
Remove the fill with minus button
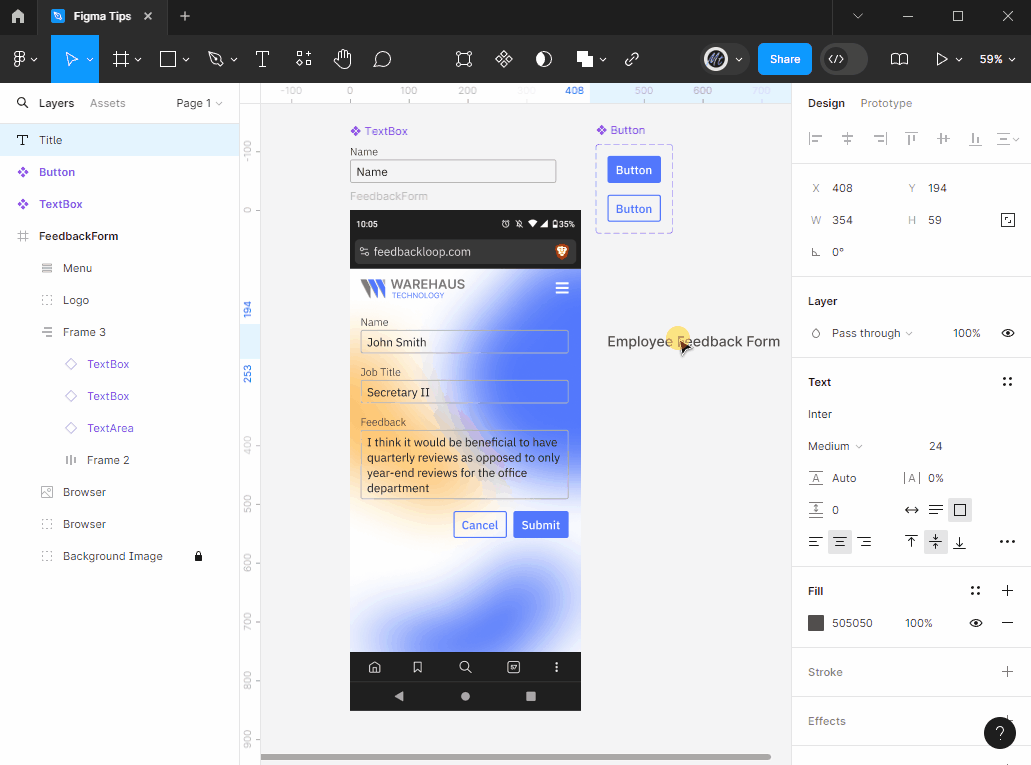[1007, 623]
